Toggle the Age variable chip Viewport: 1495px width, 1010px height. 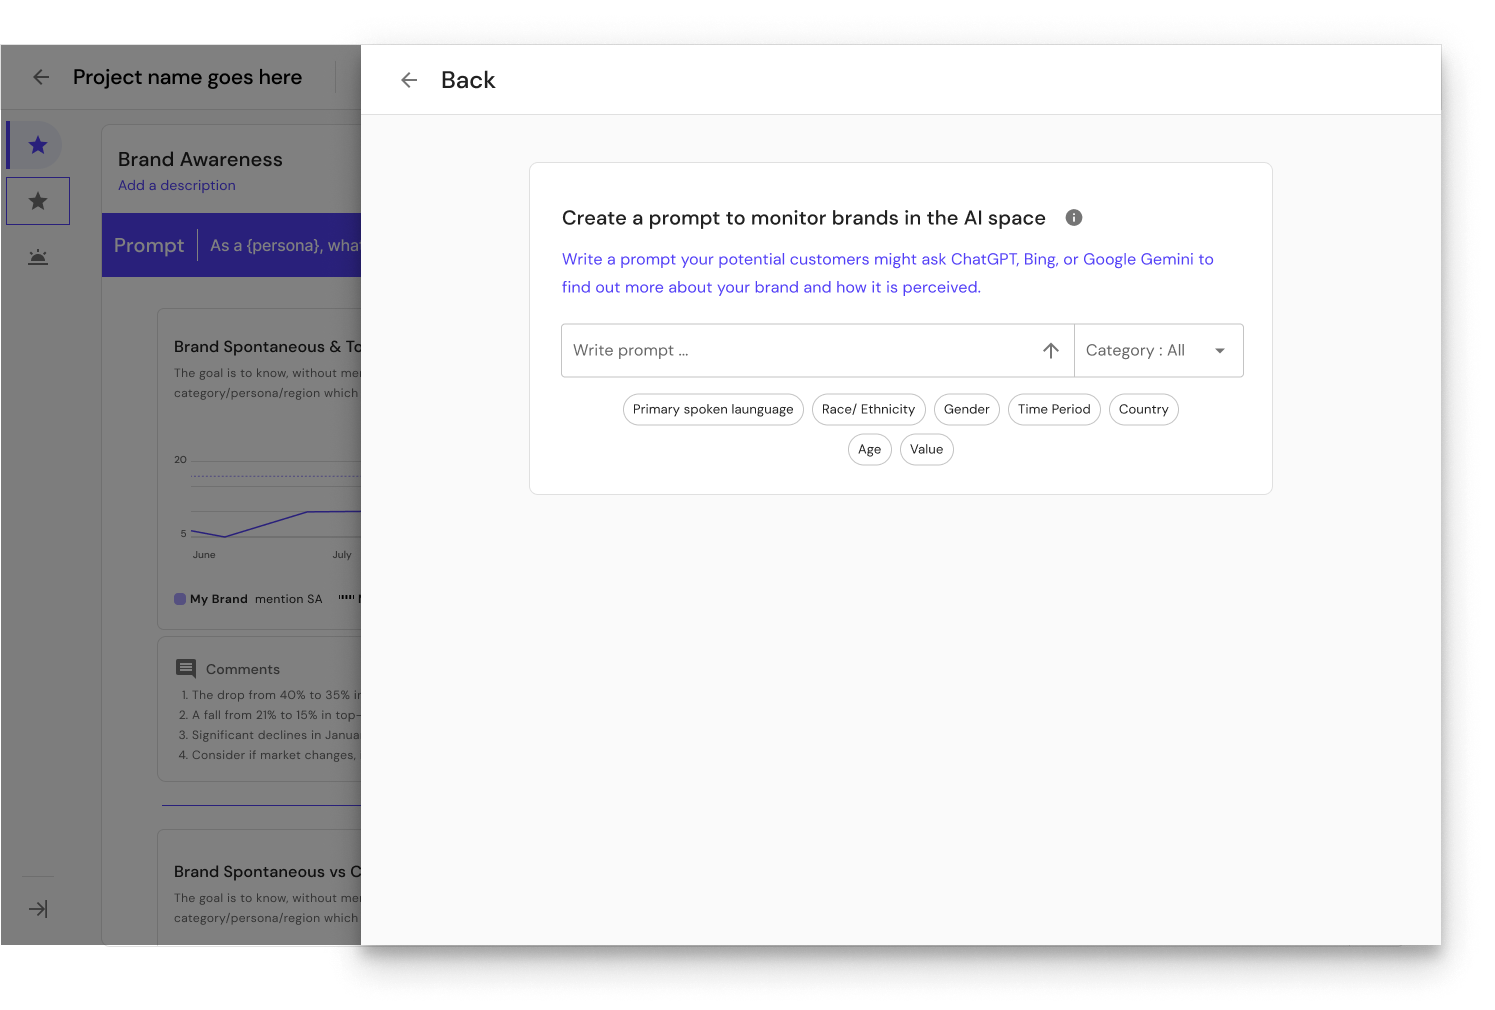(869, 449)
